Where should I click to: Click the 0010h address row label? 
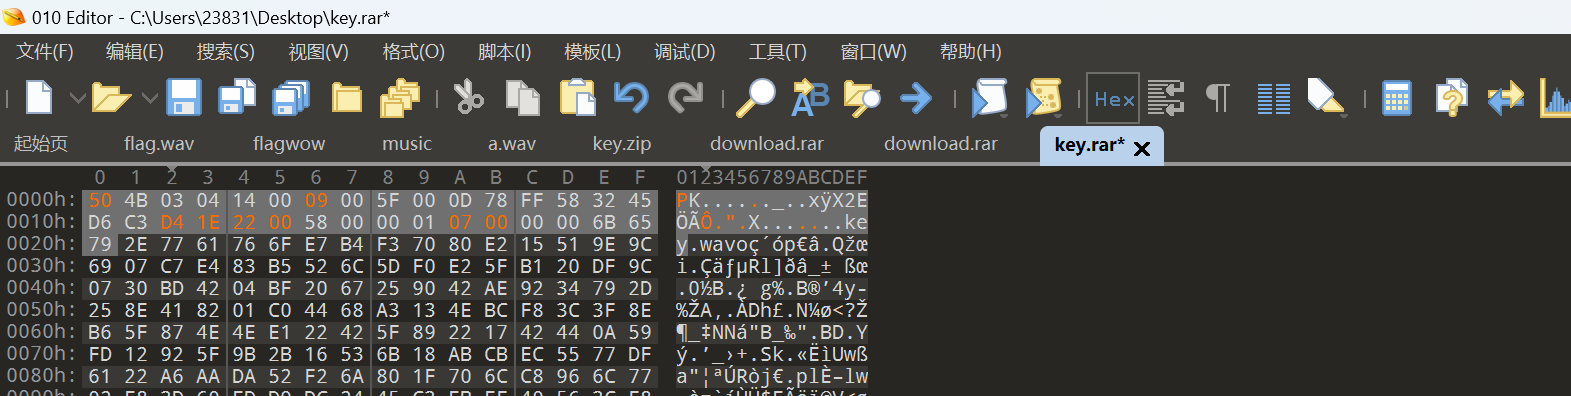[40, 221]
